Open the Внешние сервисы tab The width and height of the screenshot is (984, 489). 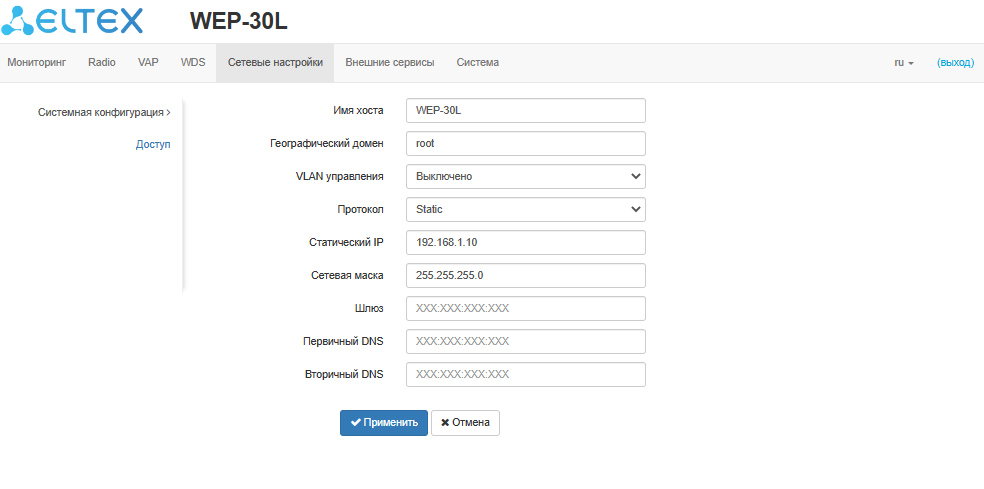[x=390, y=62]
